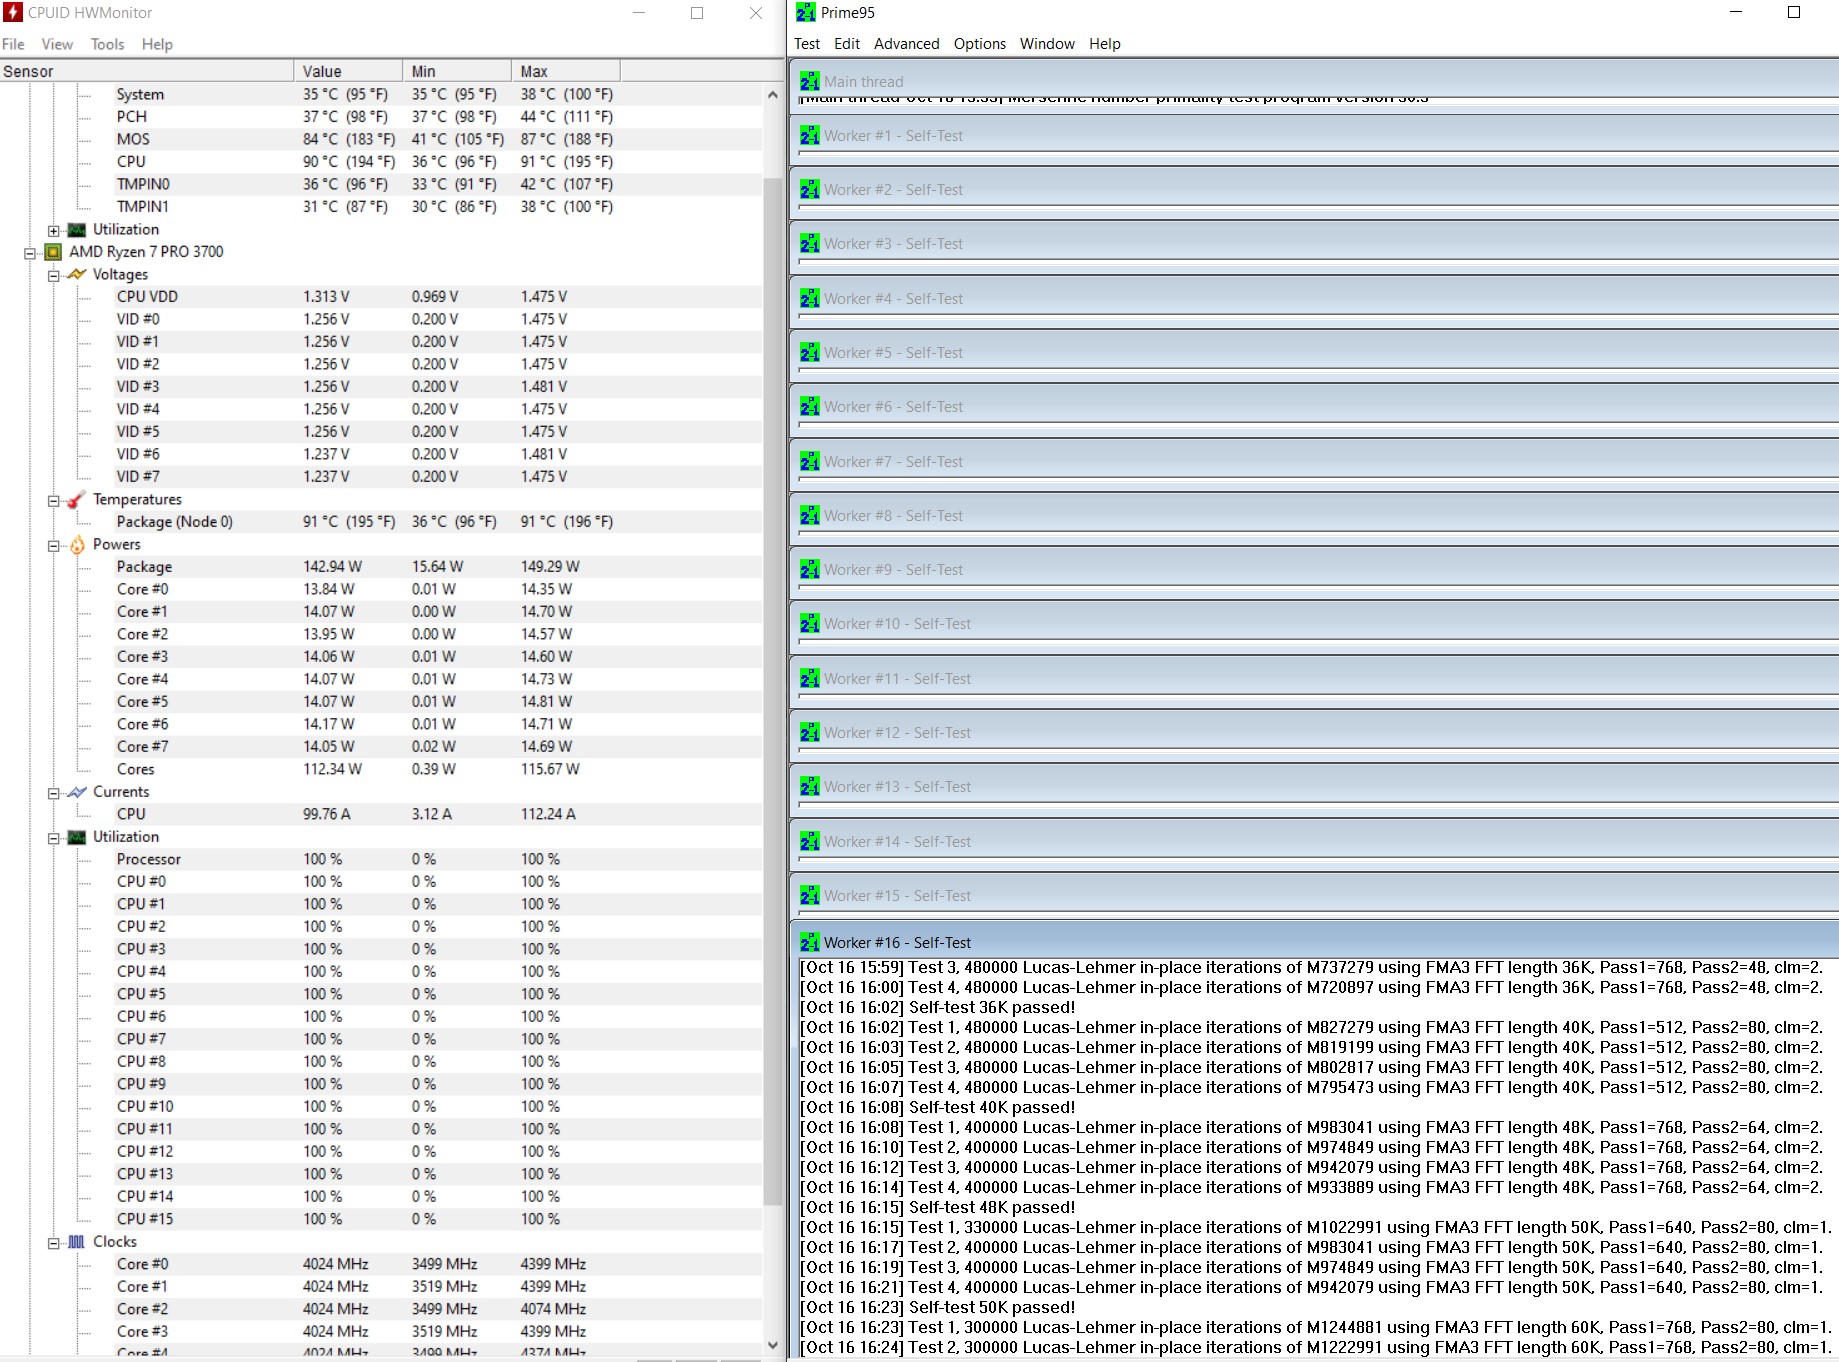
Task: Click the Worker #4 window icon
Action: click(810, 298)
